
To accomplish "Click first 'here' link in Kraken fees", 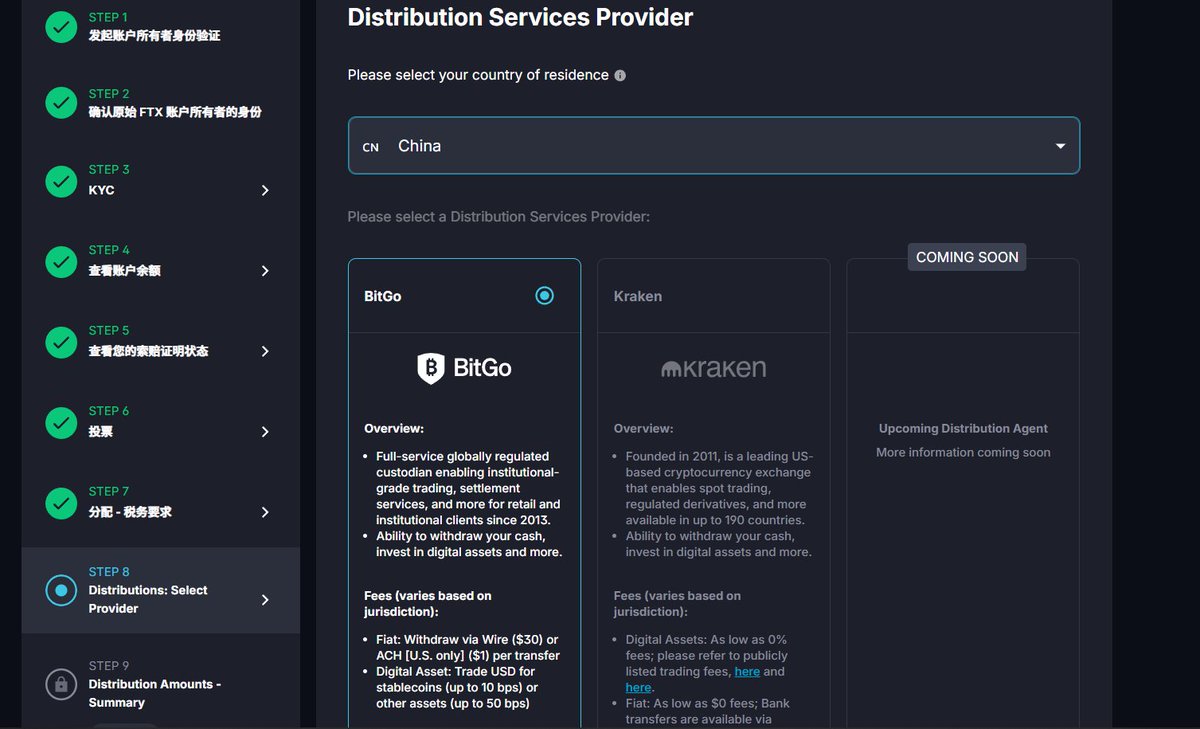I will tap(747, 672).
